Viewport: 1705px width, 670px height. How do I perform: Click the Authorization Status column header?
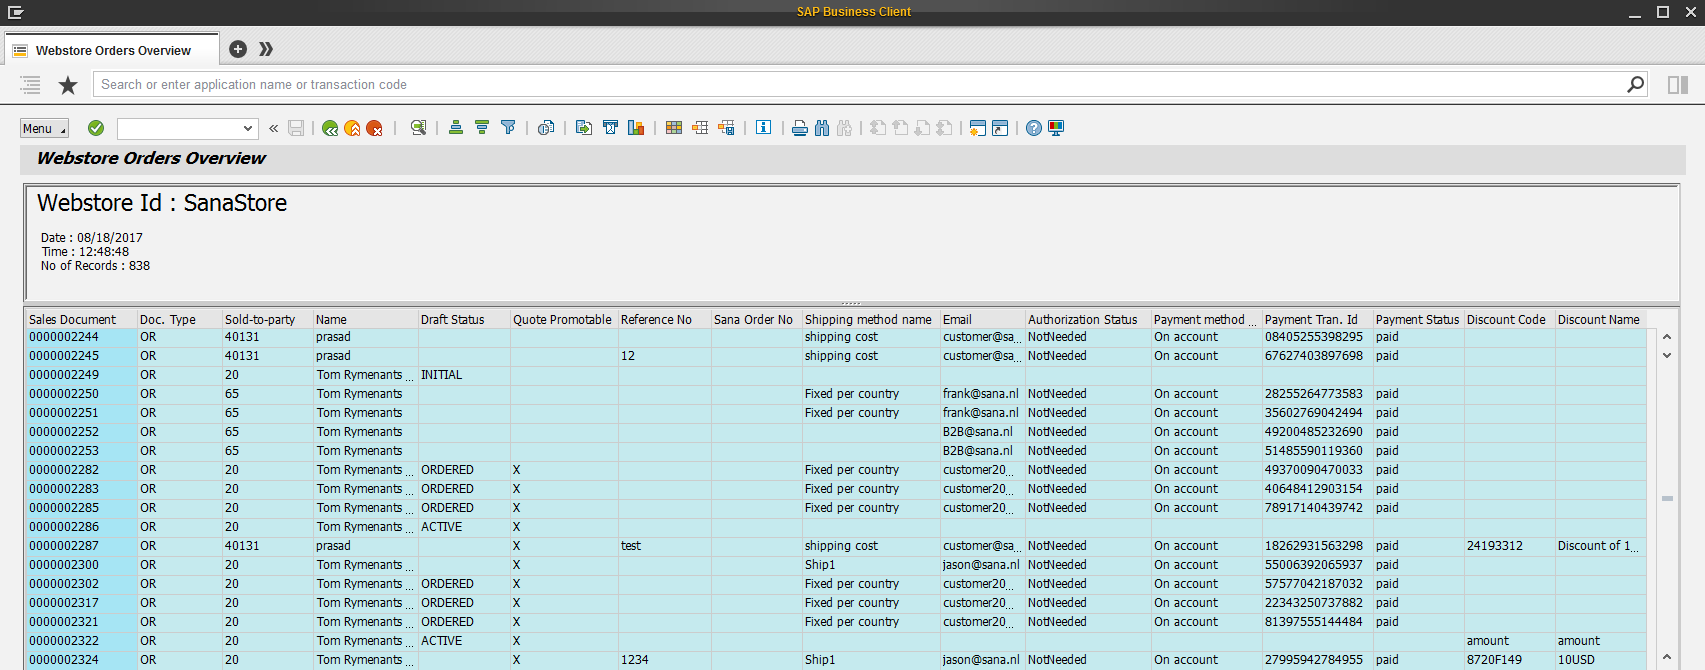(x=1088, y=320)
